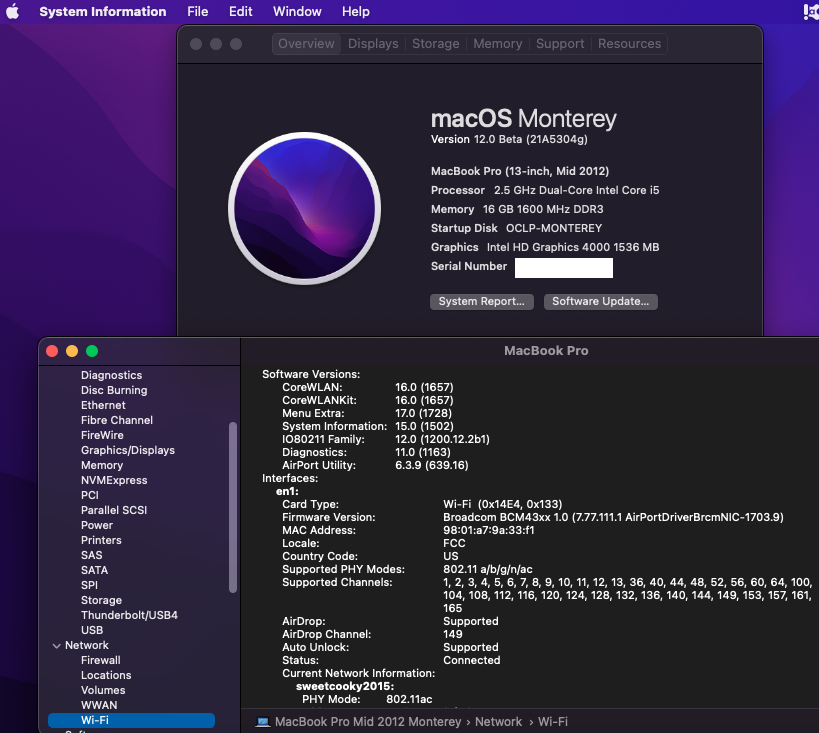Select SAS in the sidebar

point(91,555)
